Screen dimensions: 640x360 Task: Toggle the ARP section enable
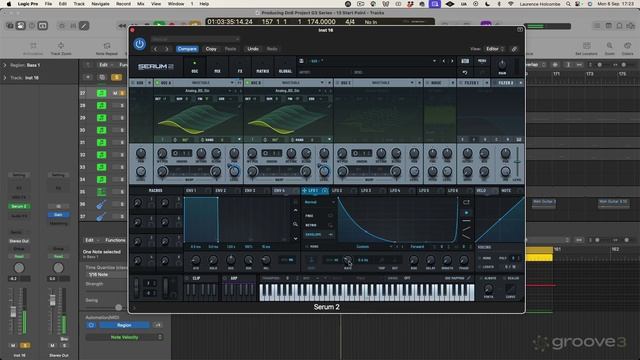tap(225, 278)
